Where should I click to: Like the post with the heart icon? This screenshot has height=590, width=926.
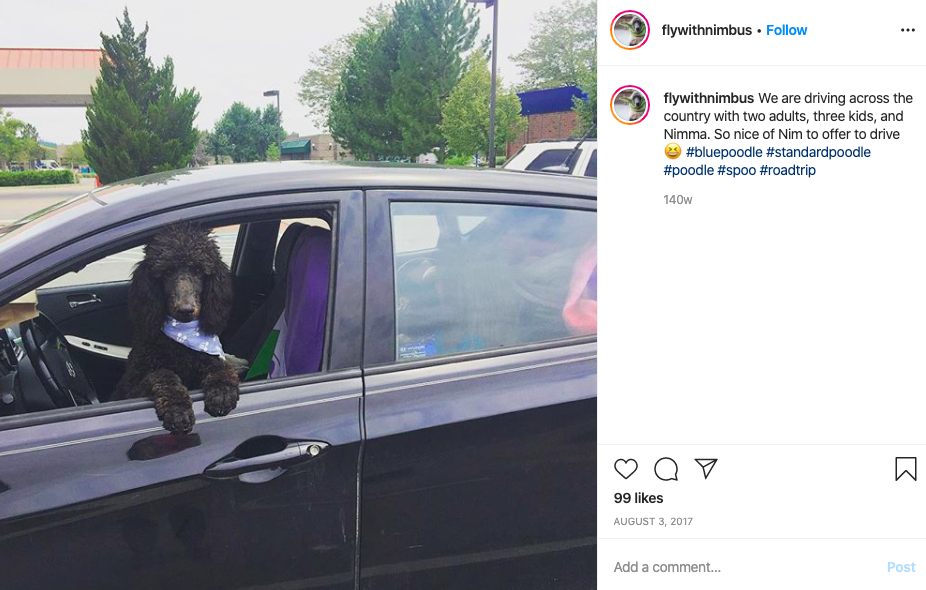625,469
